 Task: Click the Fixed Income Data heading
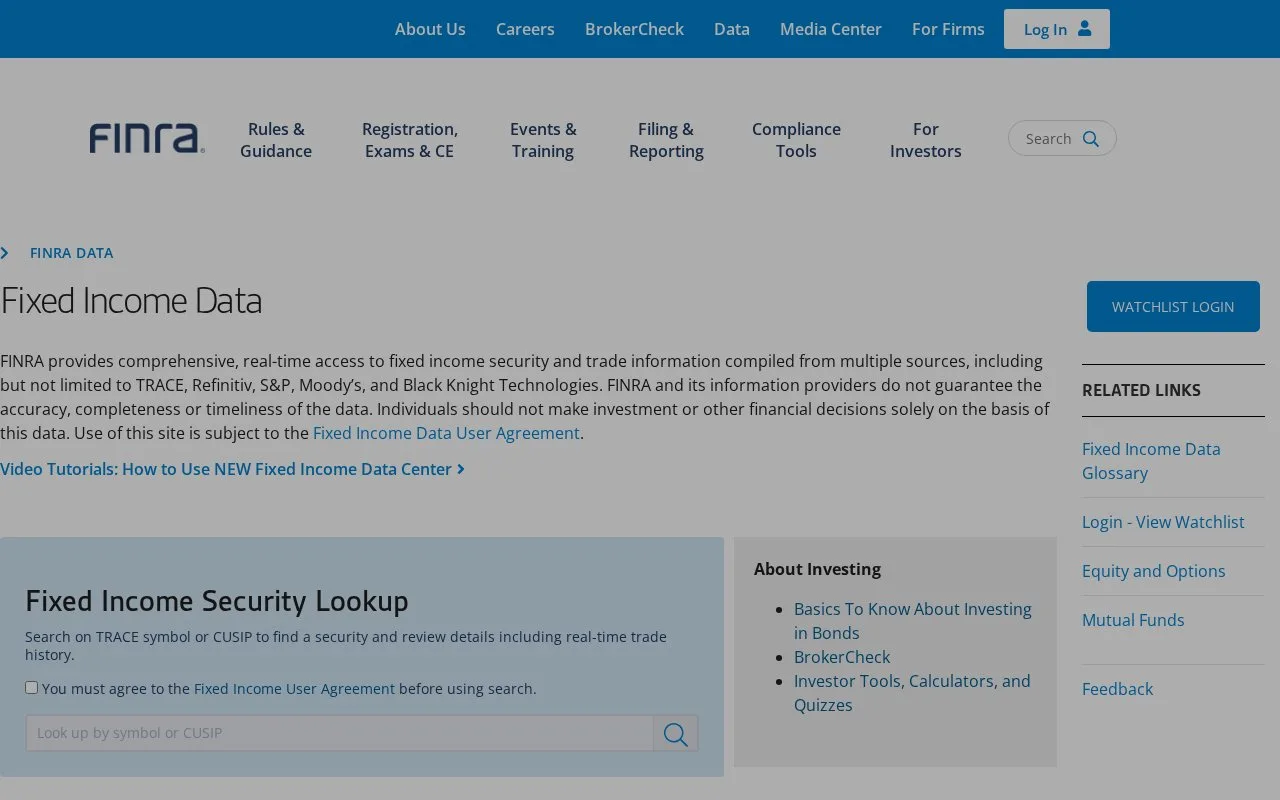coord(131,301)
